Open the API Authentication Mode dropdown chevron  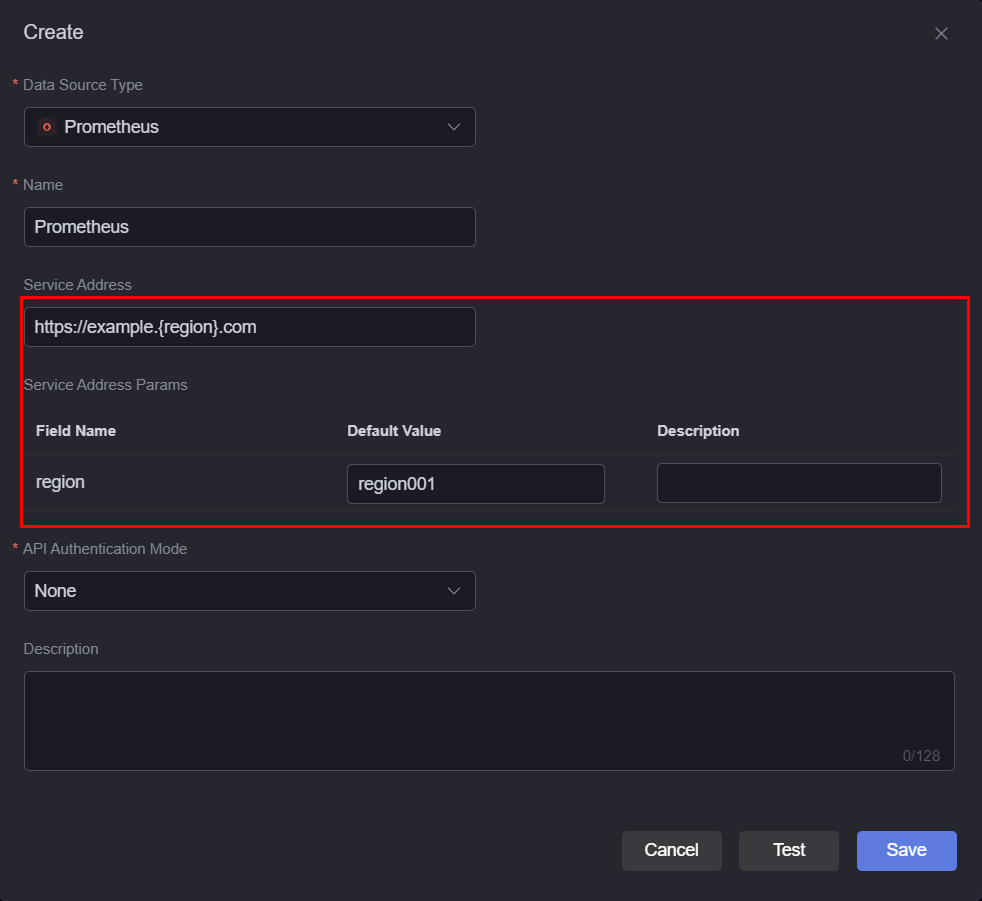pos(454,591)
